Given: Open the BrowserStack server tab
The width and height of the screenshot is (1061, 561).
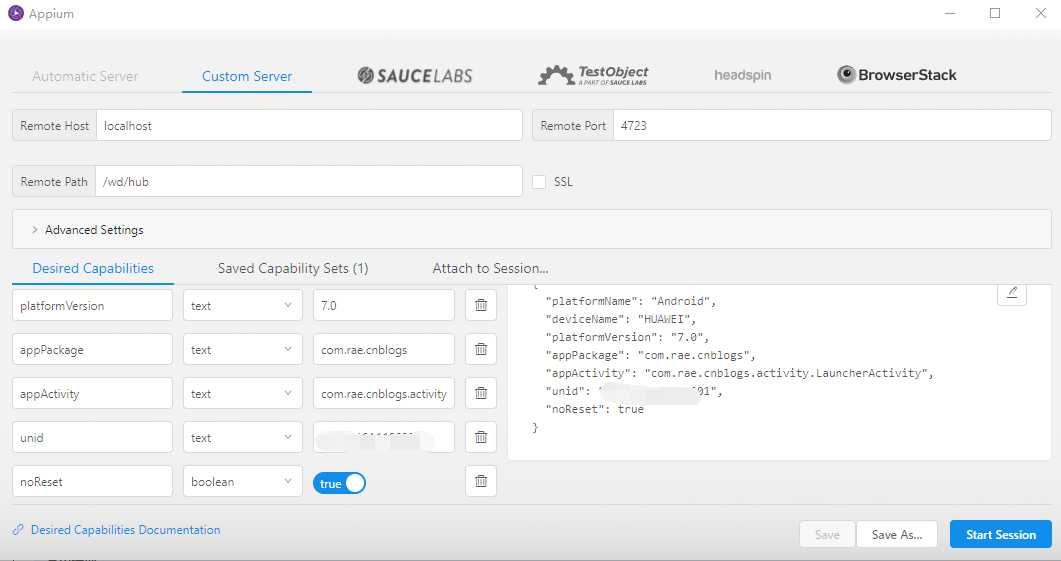Looking at the screenshot, I should [x=897, y=74].
